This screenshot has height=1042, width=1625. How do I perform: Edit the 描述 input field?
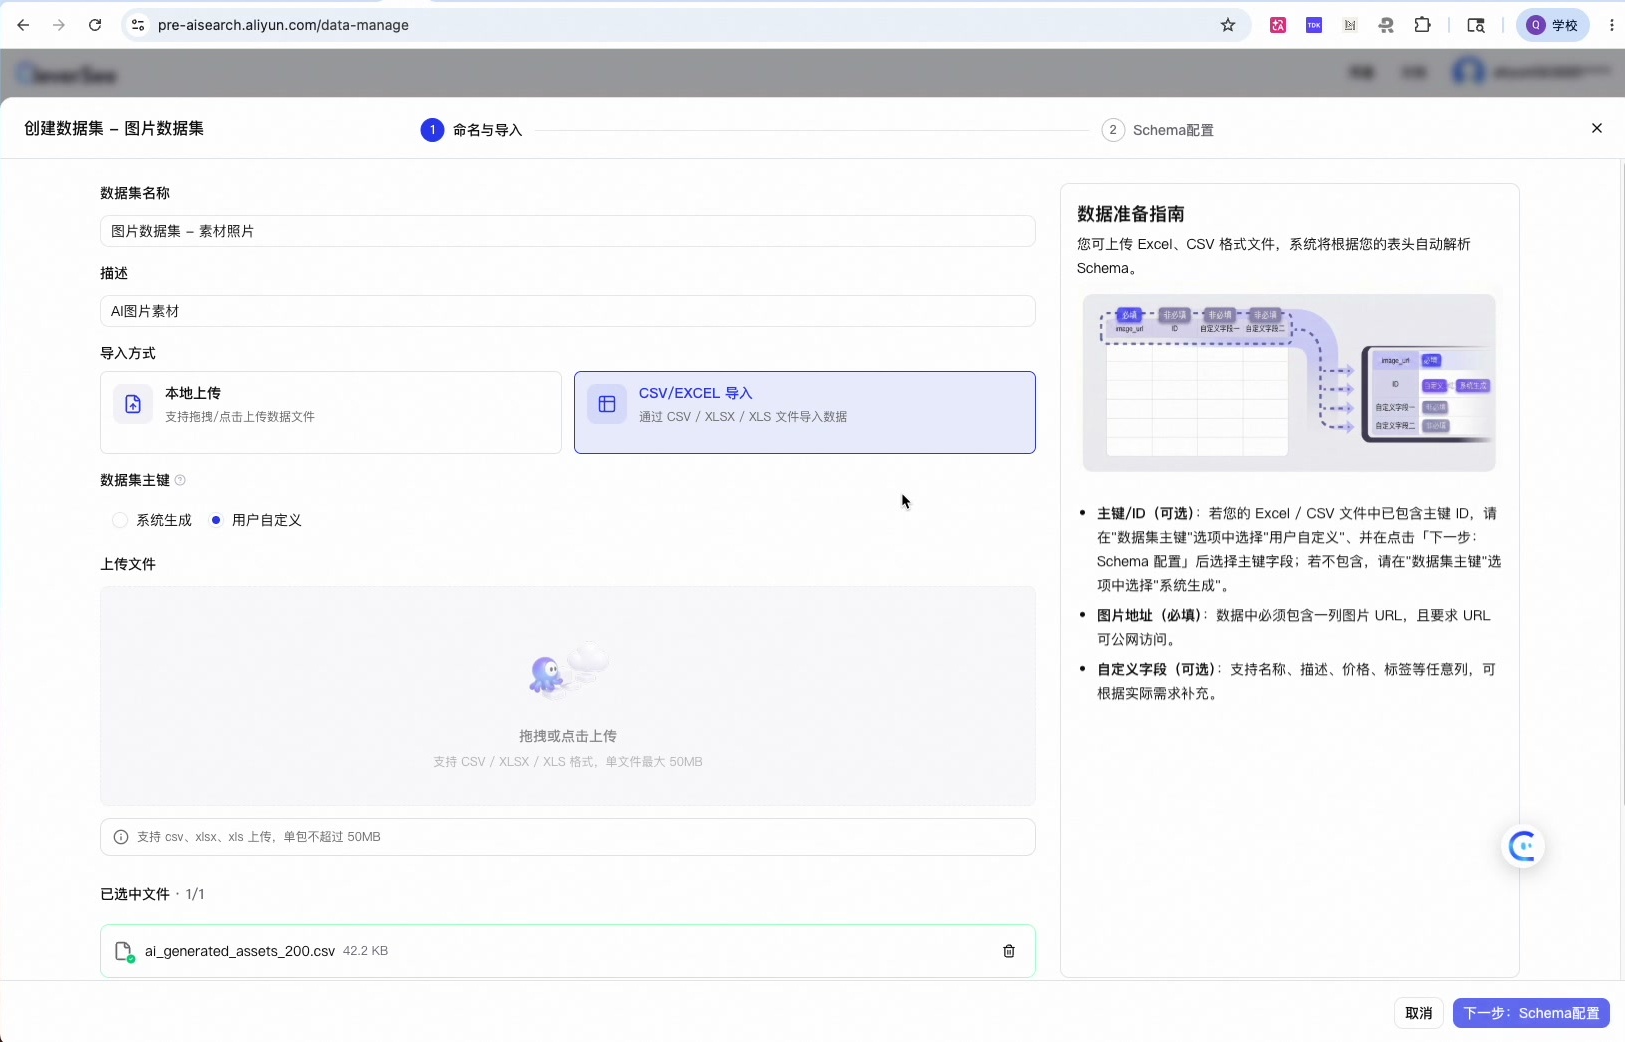tap(567, 311)
